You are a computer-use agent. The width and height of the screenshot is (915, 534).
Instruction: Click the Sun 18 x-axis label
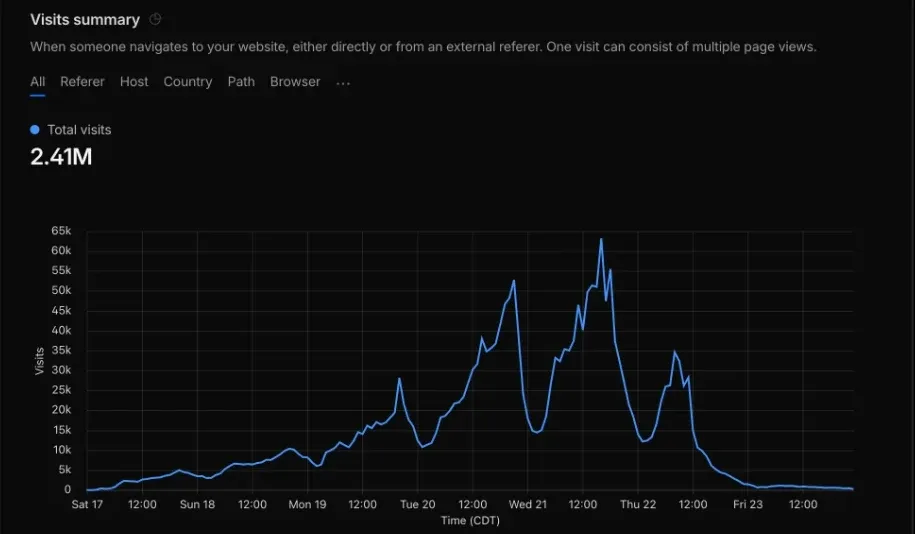click(x=197, y=504)
